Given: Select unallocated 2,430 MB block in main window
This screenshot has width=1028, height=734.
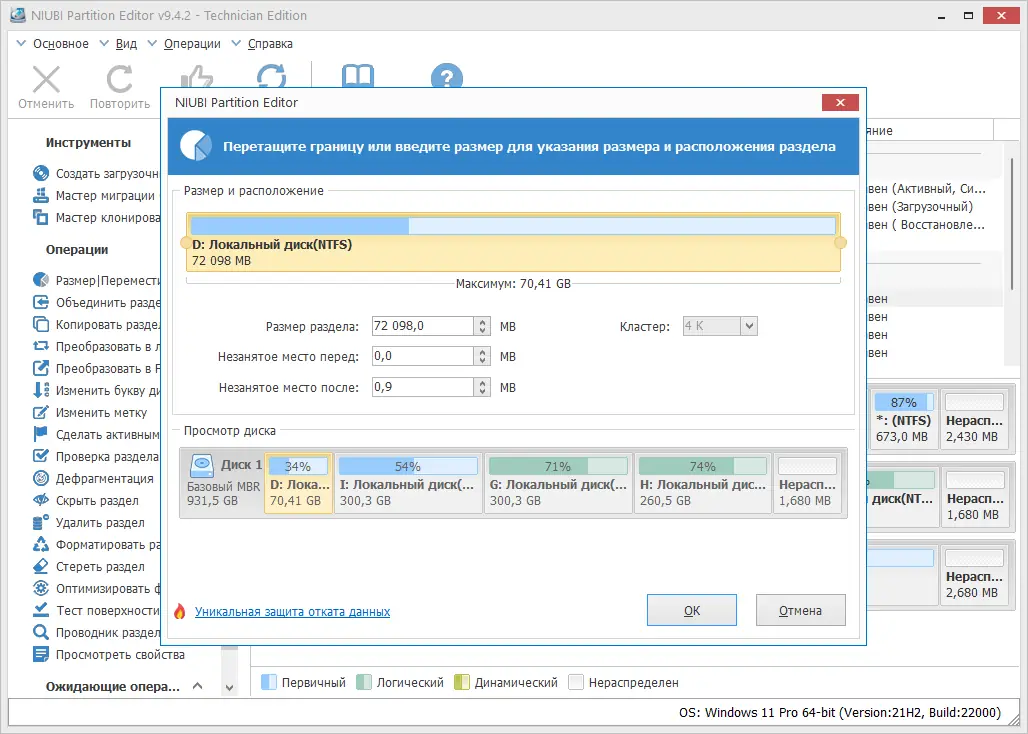Looking at the screenshot, I should pyautogui.click(x=974, y=419).
